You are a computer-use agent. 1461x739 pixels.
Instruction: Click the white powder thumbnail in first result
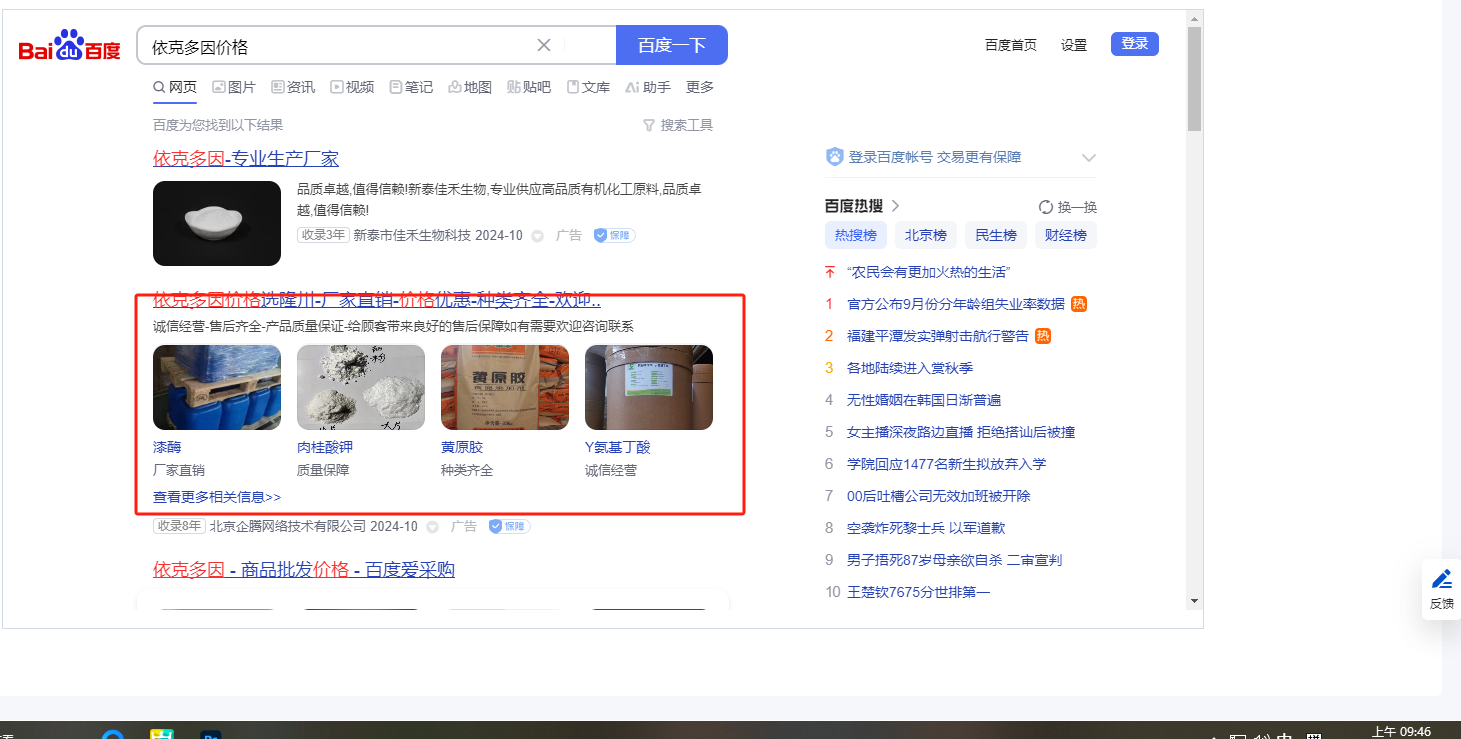tap(217, 223)
